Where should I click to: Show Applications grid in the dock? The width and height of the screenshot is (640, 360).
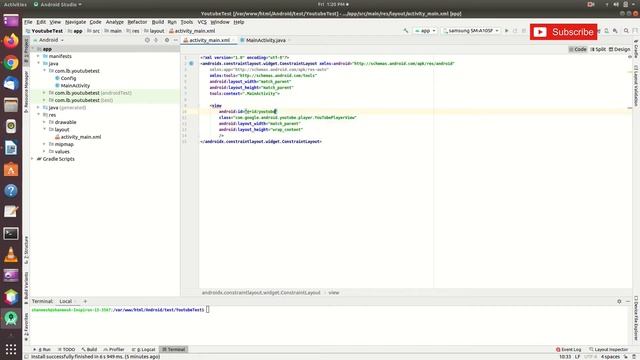point(11,349)
